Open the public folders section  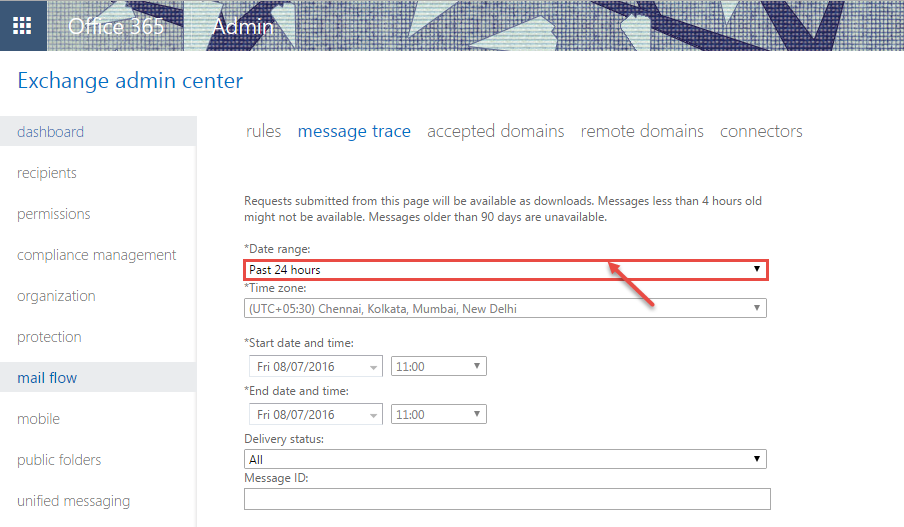[59, 460]
